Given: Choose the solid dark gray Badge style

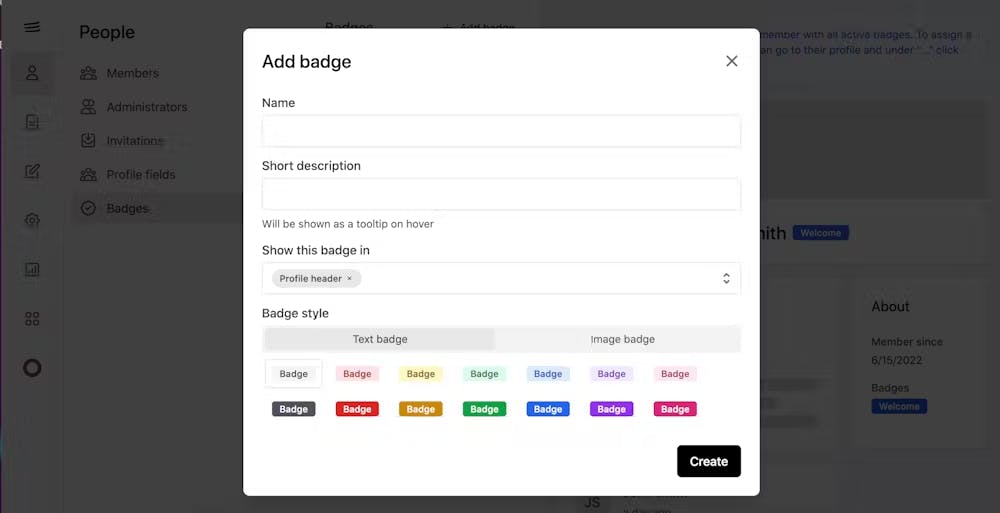Looking at the screenshot, I should [293, 409].
